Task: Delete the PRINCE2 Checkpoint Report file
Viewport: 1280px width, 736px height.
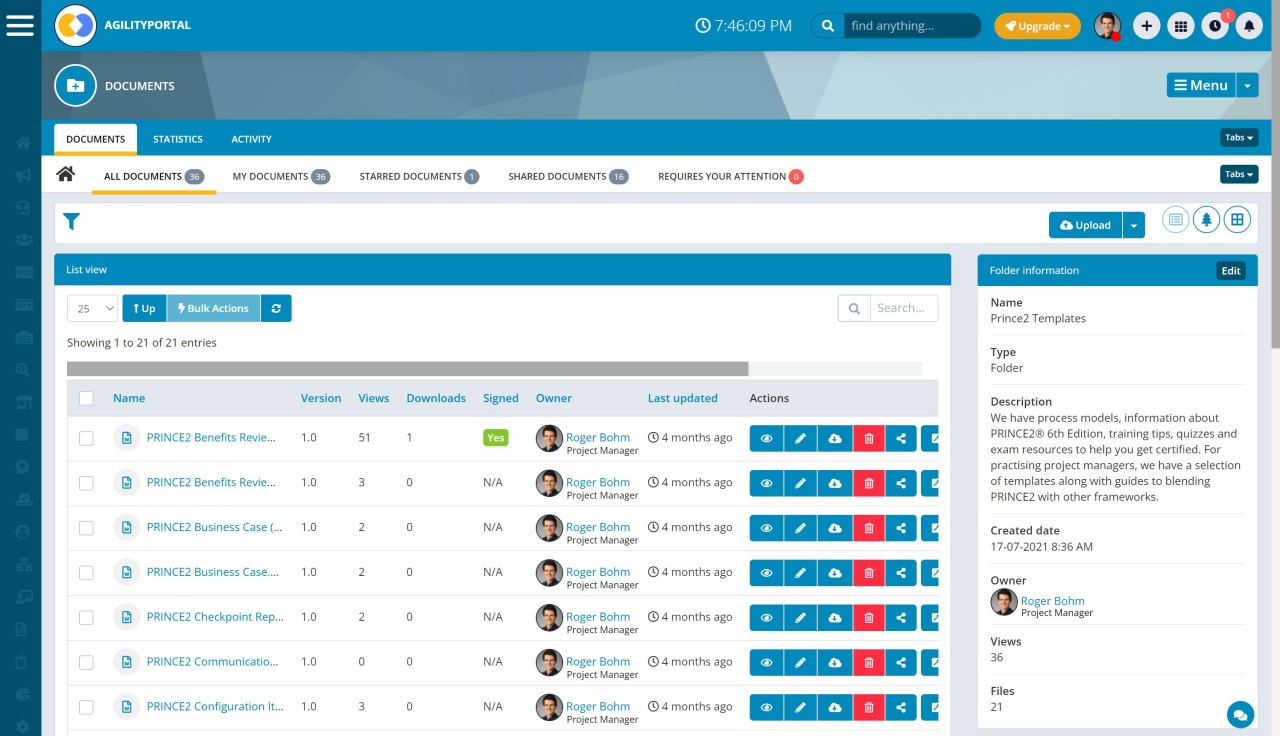Action: [869, 617]
